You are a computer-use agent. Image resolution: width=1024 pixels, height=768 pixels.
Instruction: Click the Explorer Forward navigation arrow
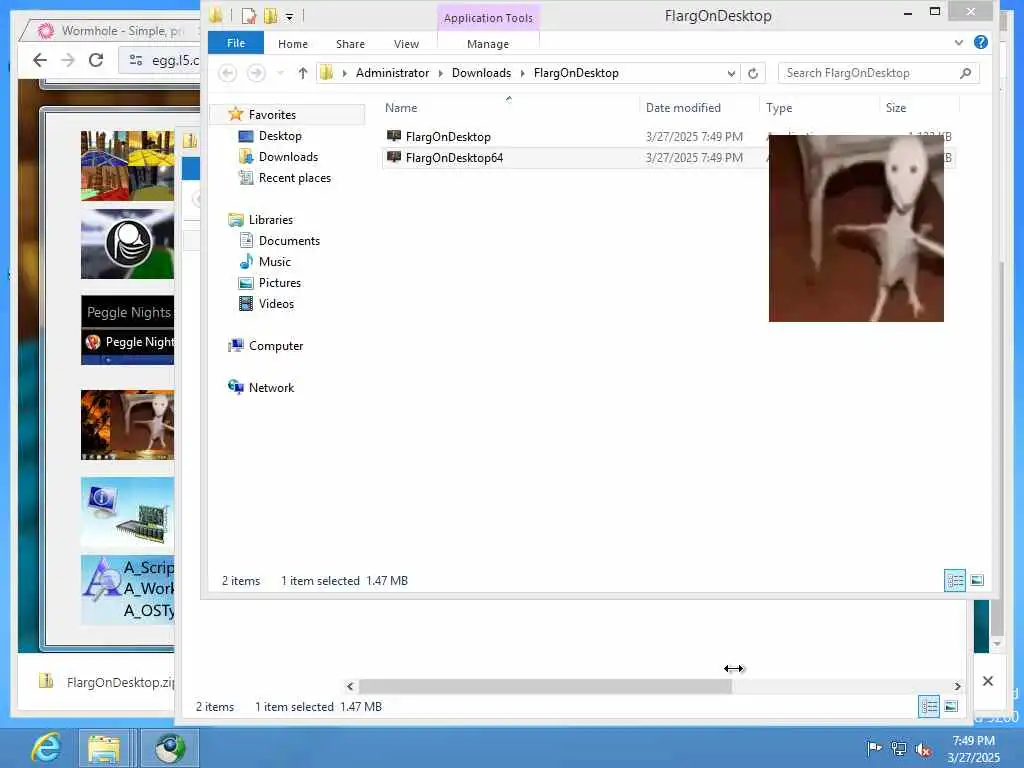tap(256, 73)
